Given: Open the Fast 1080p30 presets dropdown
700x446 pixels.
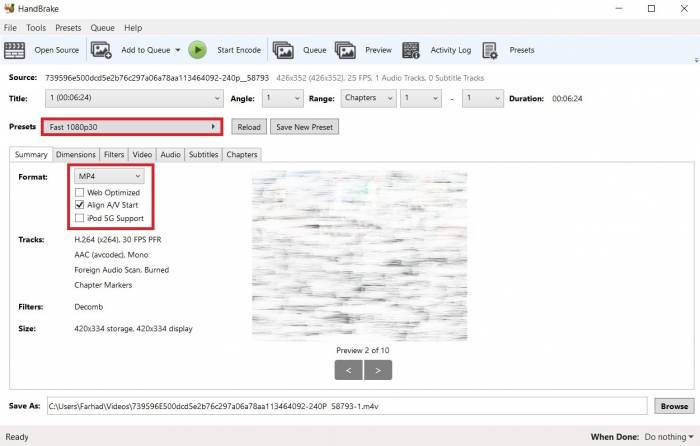Looking at the screenshot, I should point(131,127).
